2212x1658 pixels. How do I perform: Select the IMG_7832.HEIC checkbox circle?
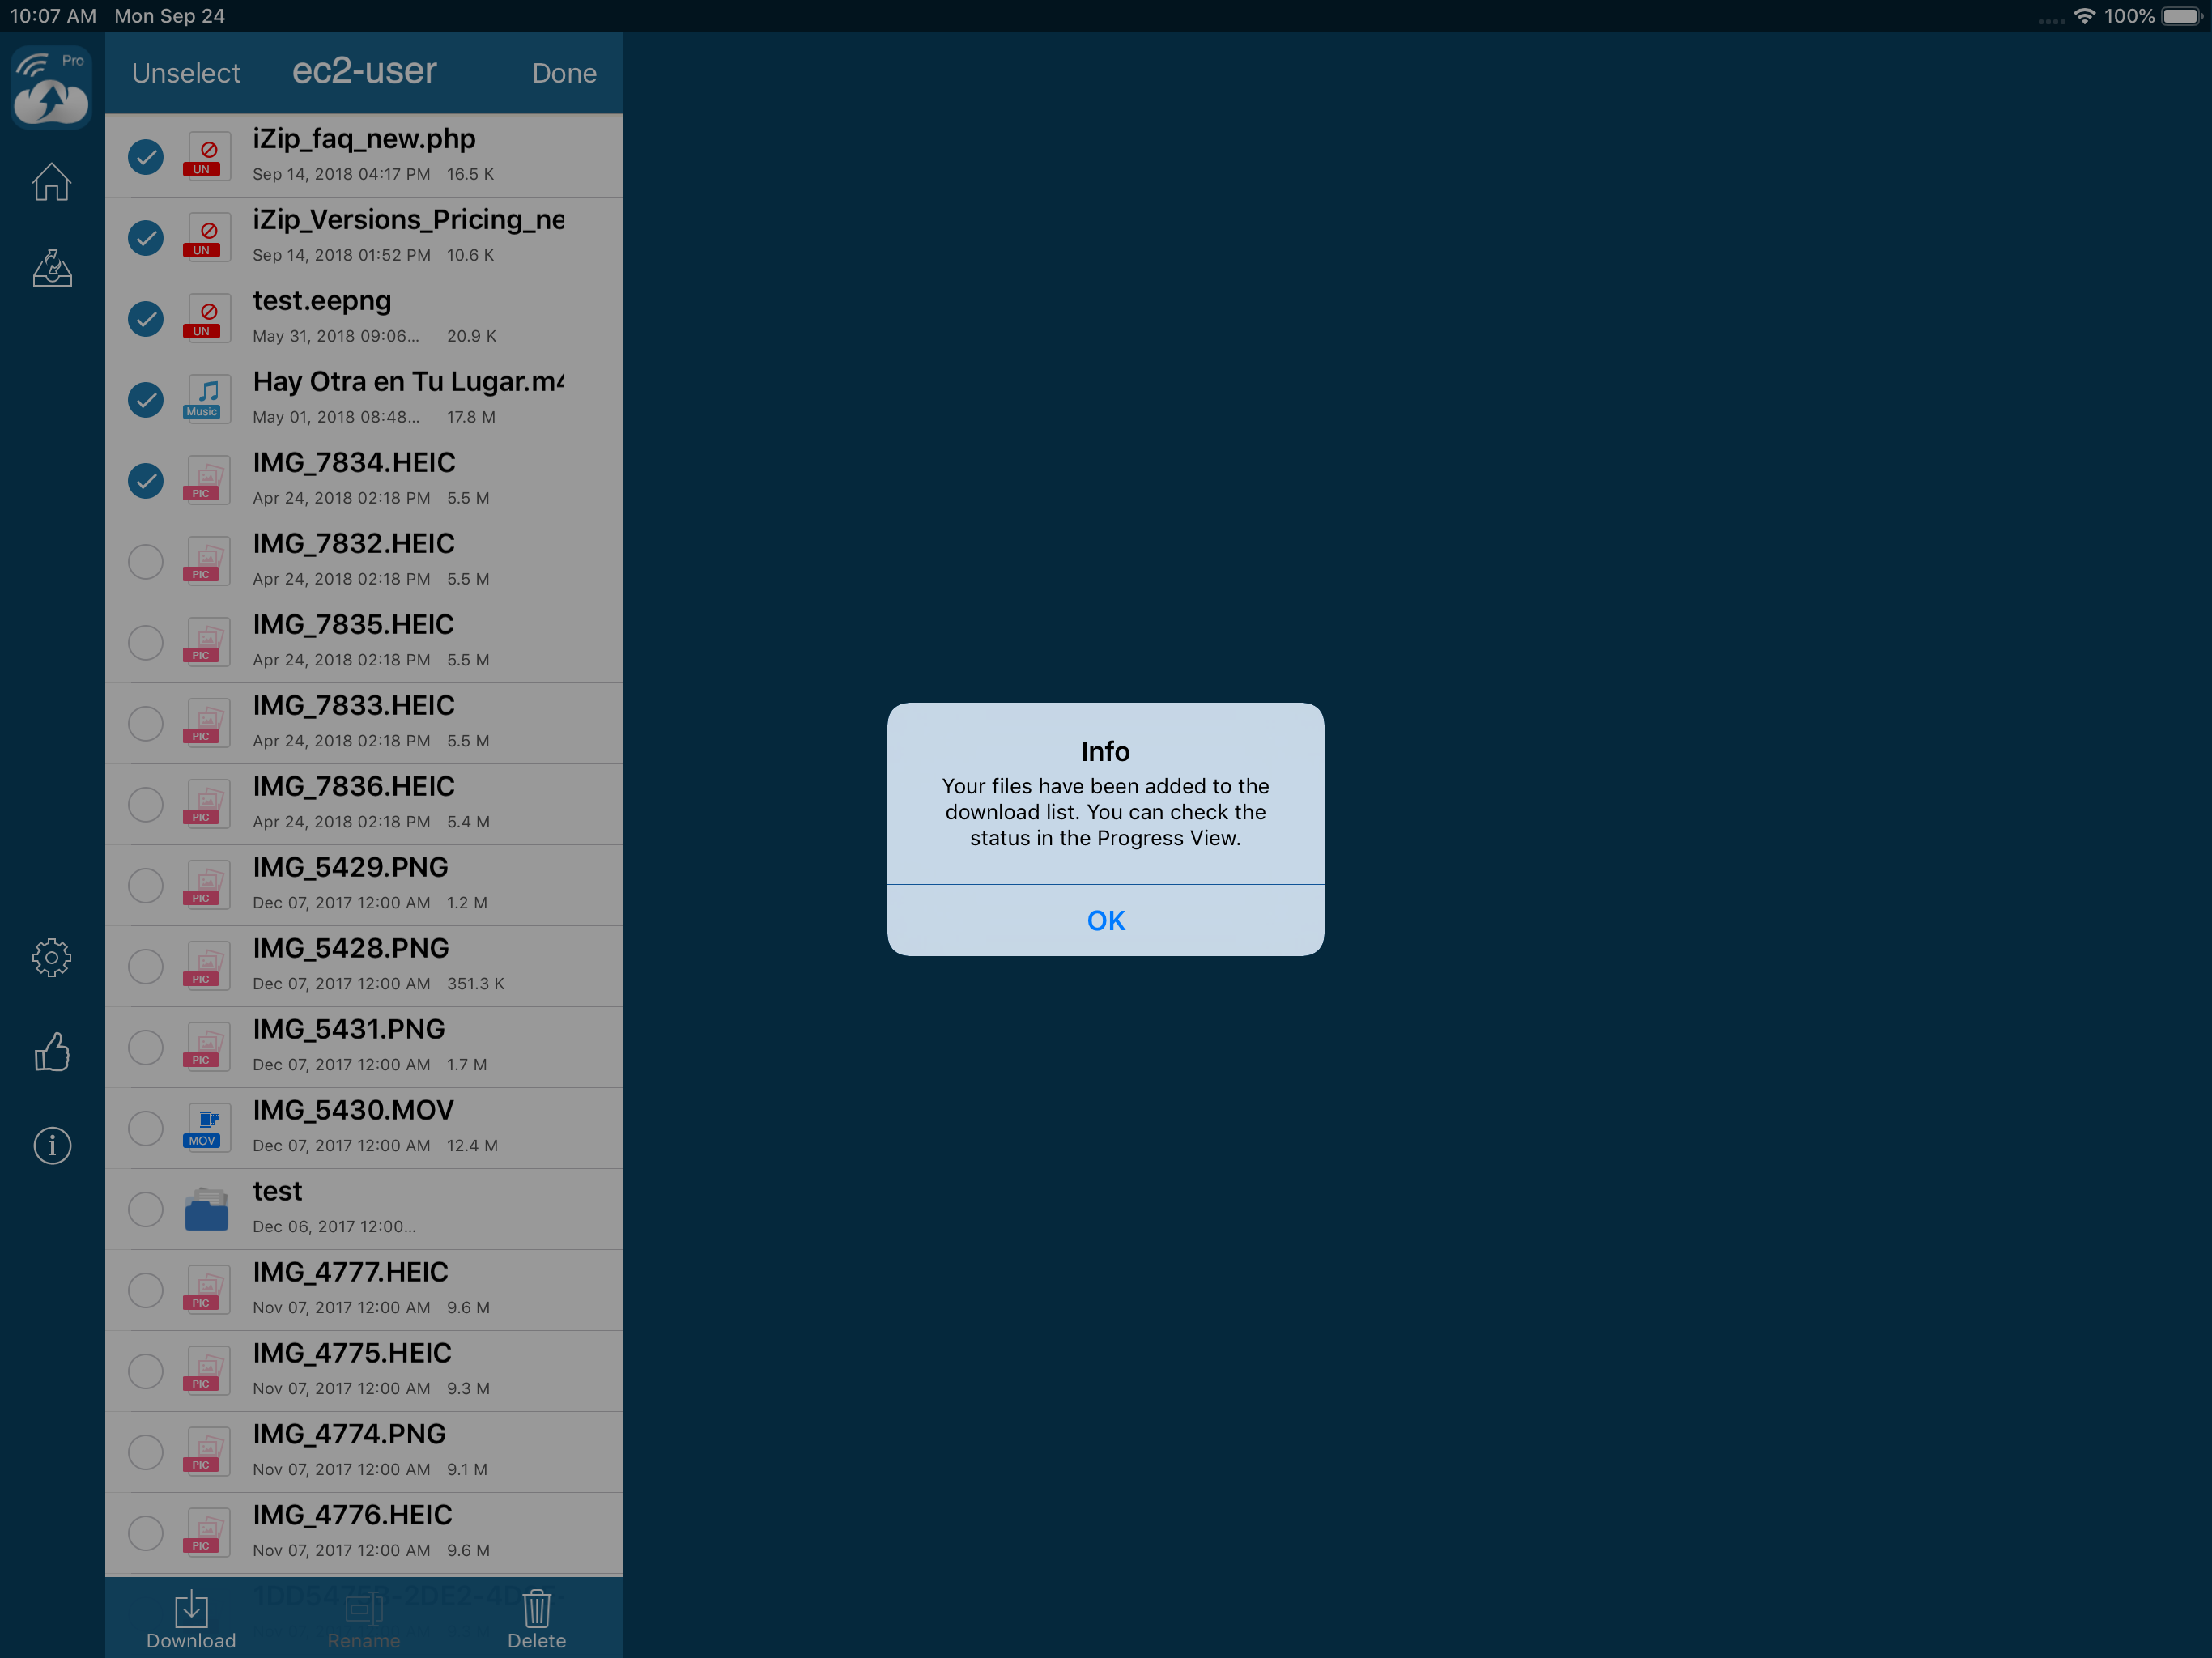pyautogui.click(x=146, y=562)
